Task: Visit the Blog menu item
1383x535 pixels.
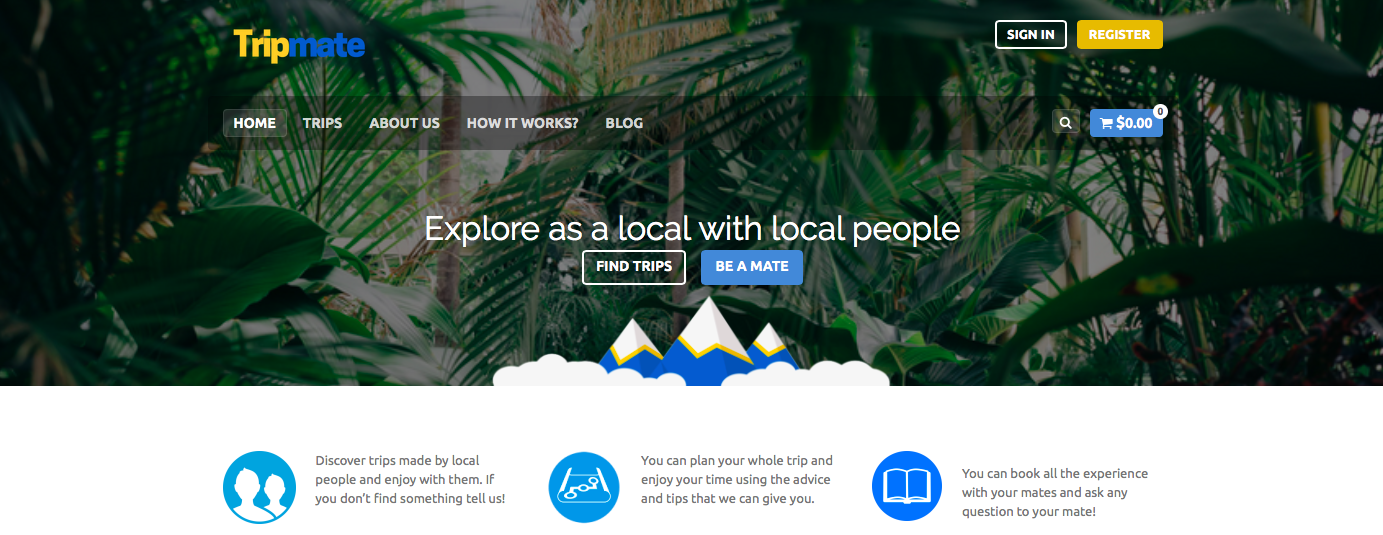Action: point(624,123)
